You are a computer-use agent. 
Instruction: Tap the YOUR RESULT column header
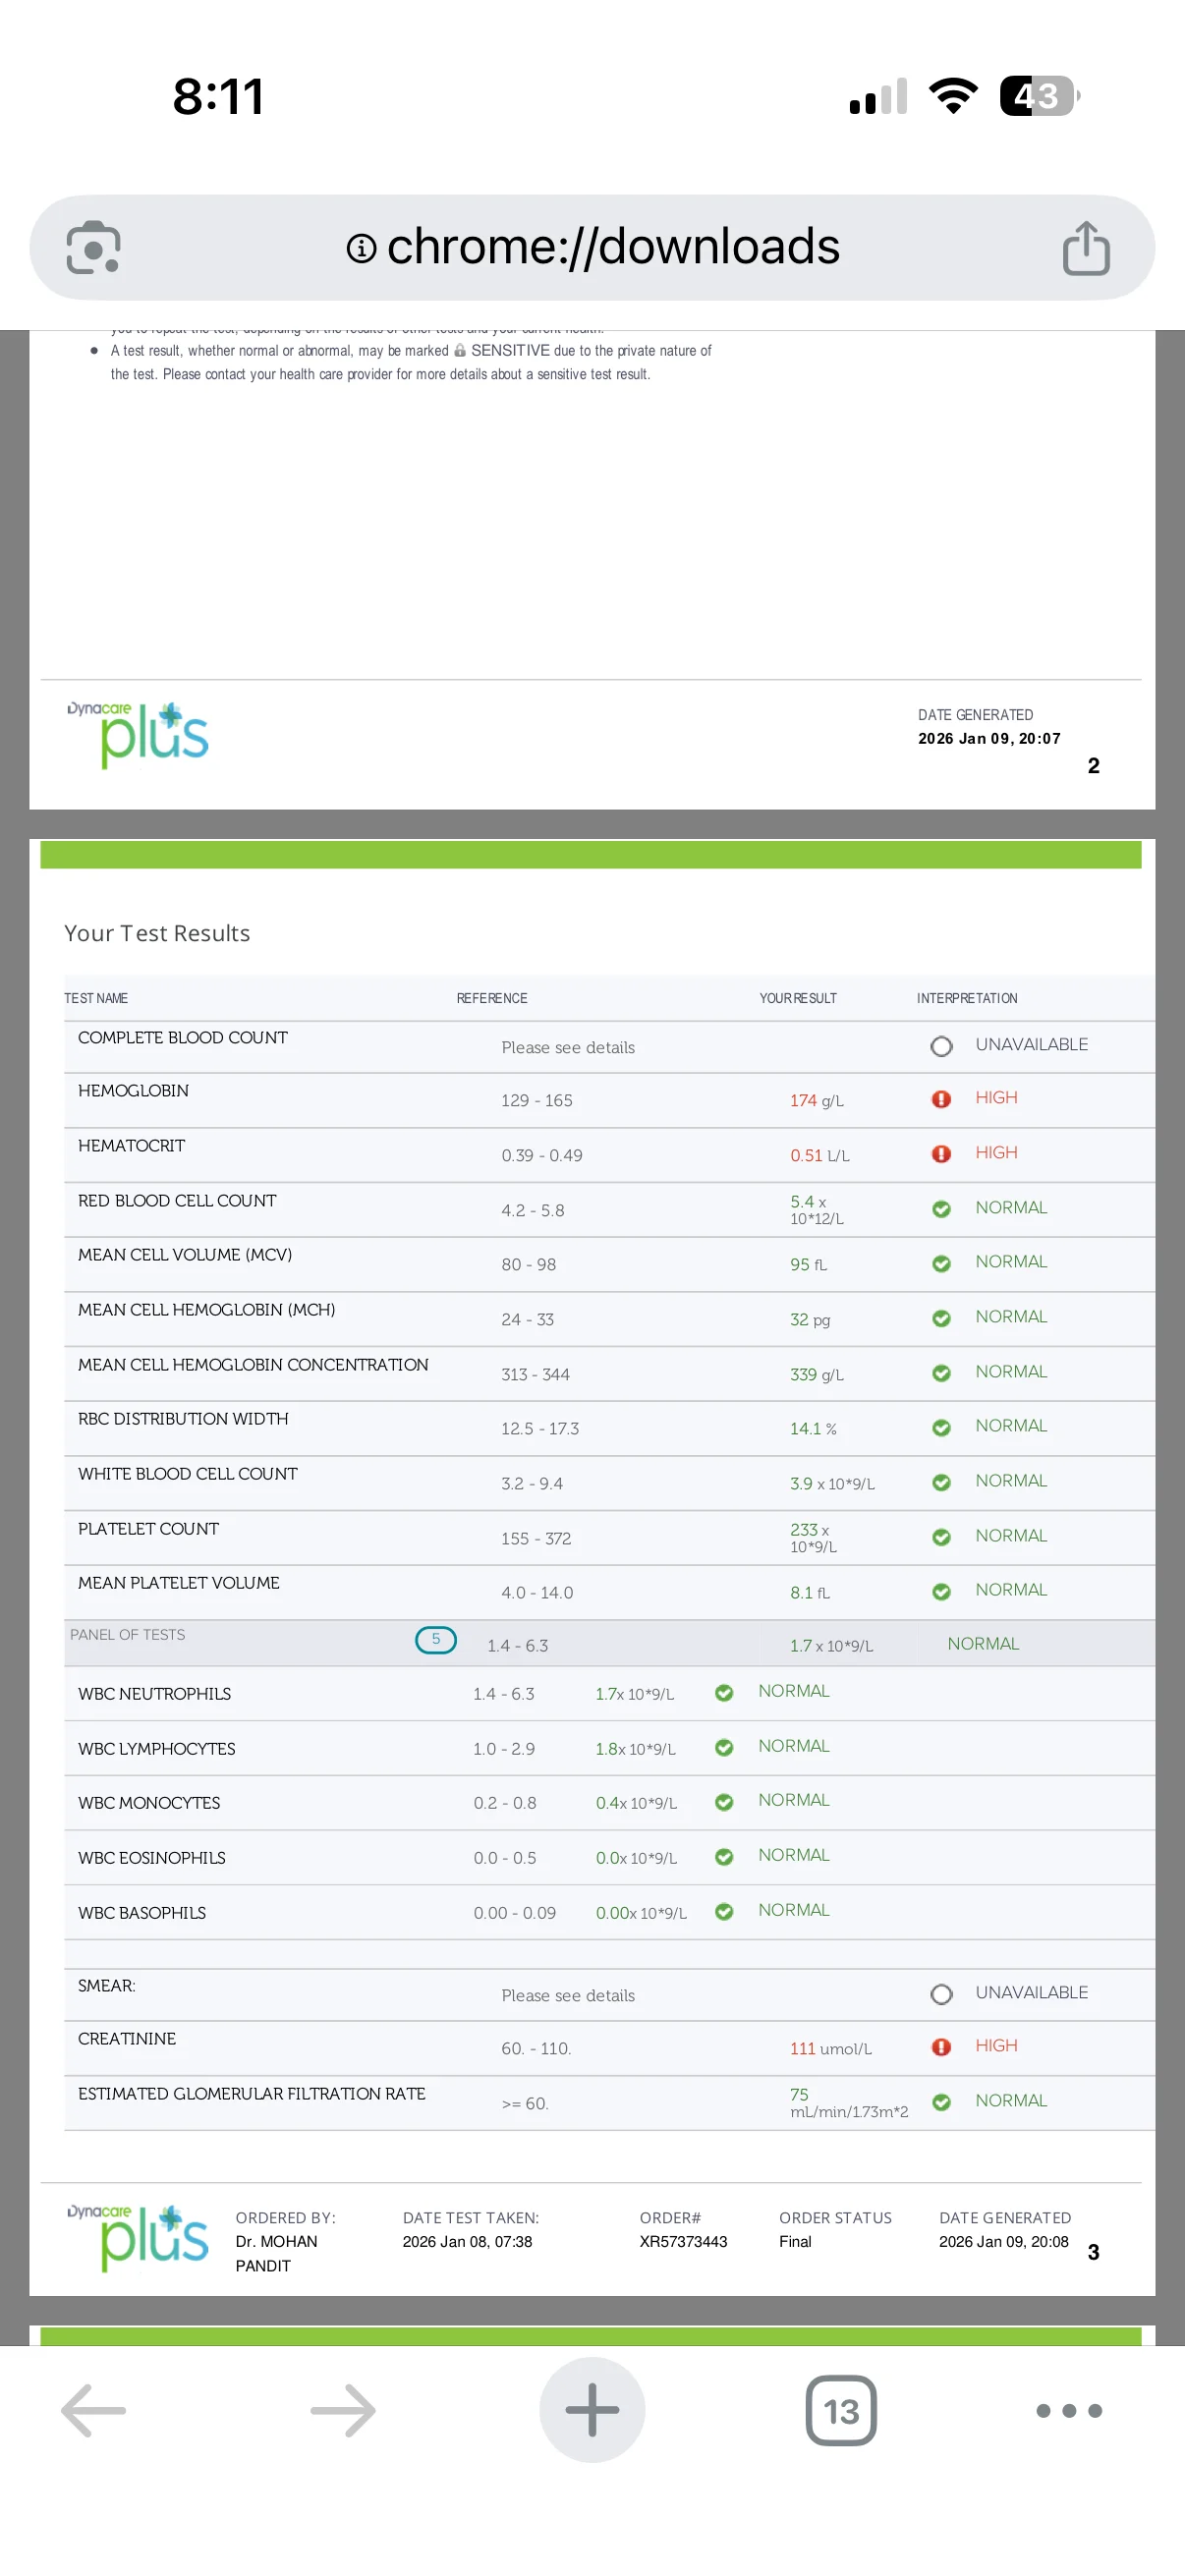tap(798, 998)
